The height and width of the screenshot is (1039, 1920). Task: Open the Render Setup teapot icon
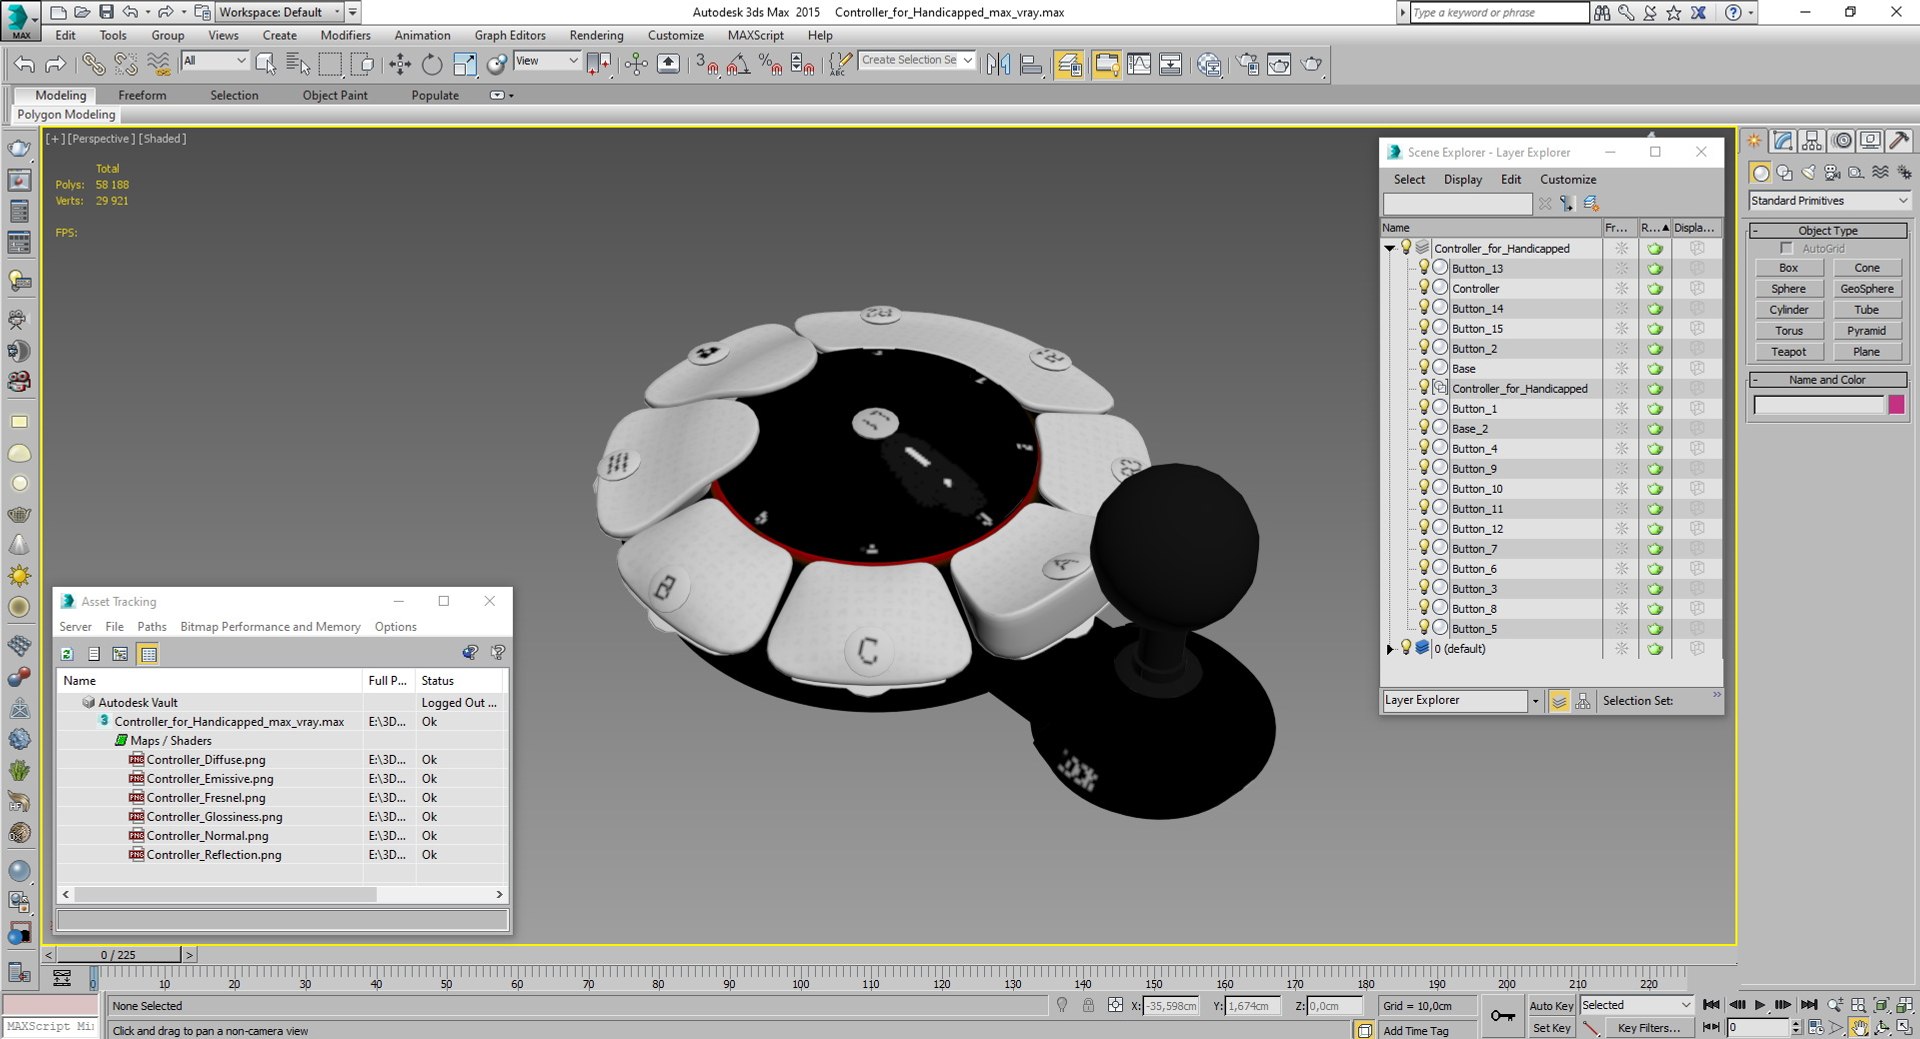1248,64
